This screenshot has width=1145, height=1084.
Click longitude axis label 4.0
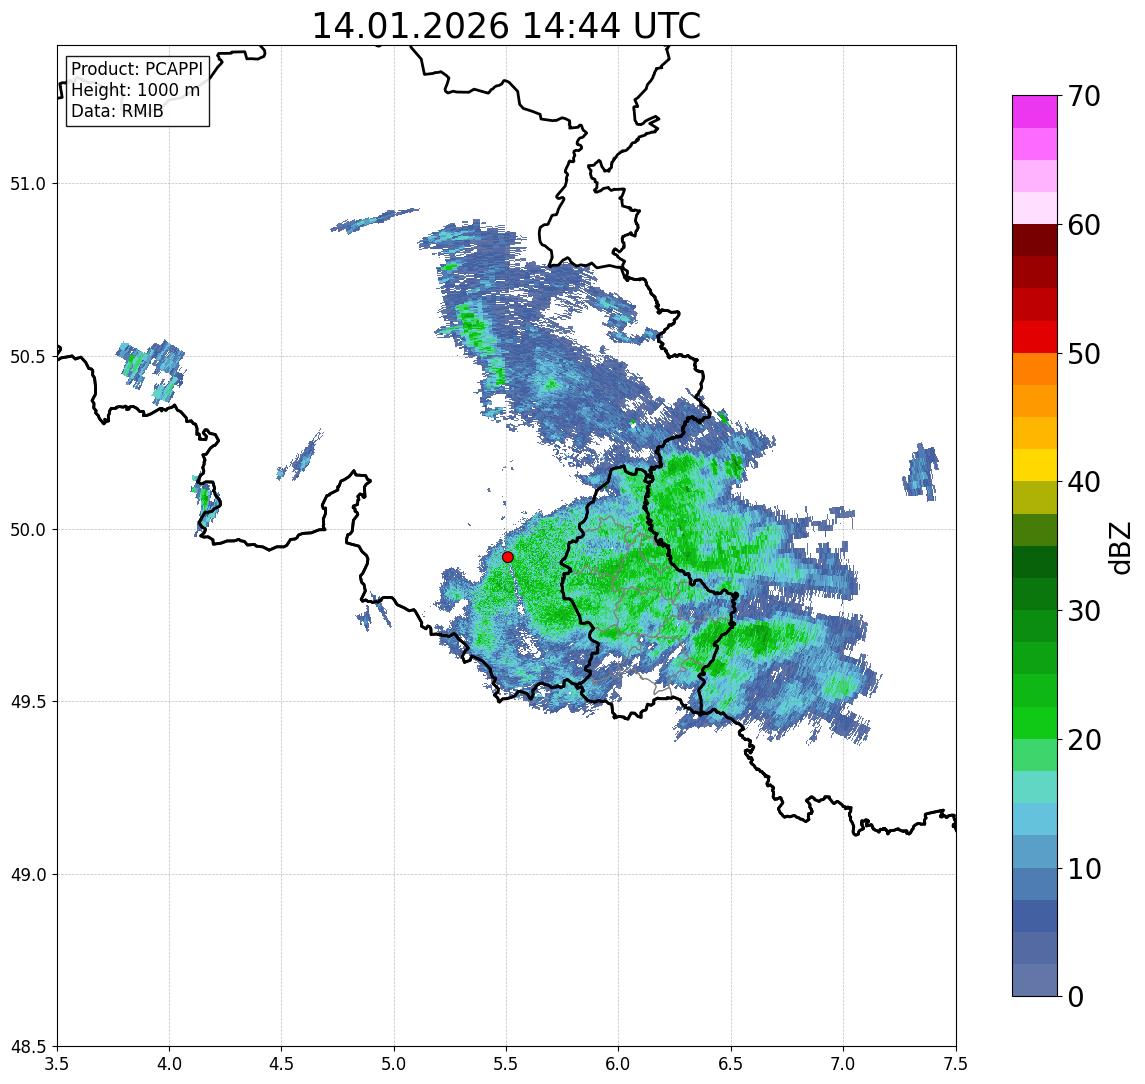pos(169,1064)
